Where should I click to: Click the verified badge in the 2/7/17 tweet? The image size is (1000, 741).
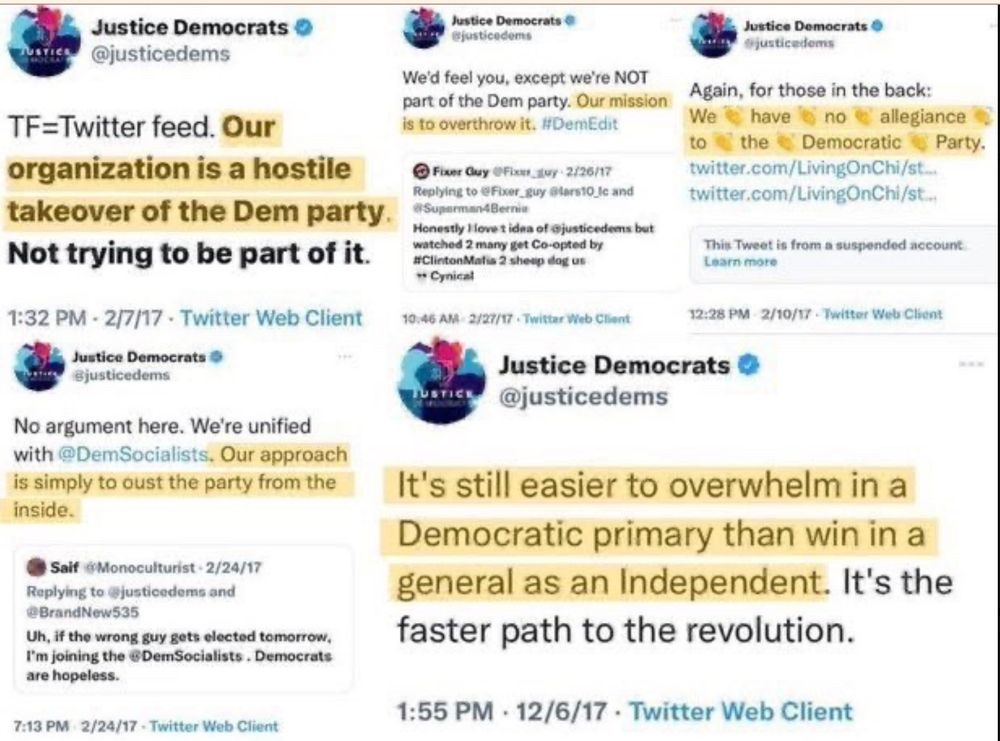tap(305, 27)
